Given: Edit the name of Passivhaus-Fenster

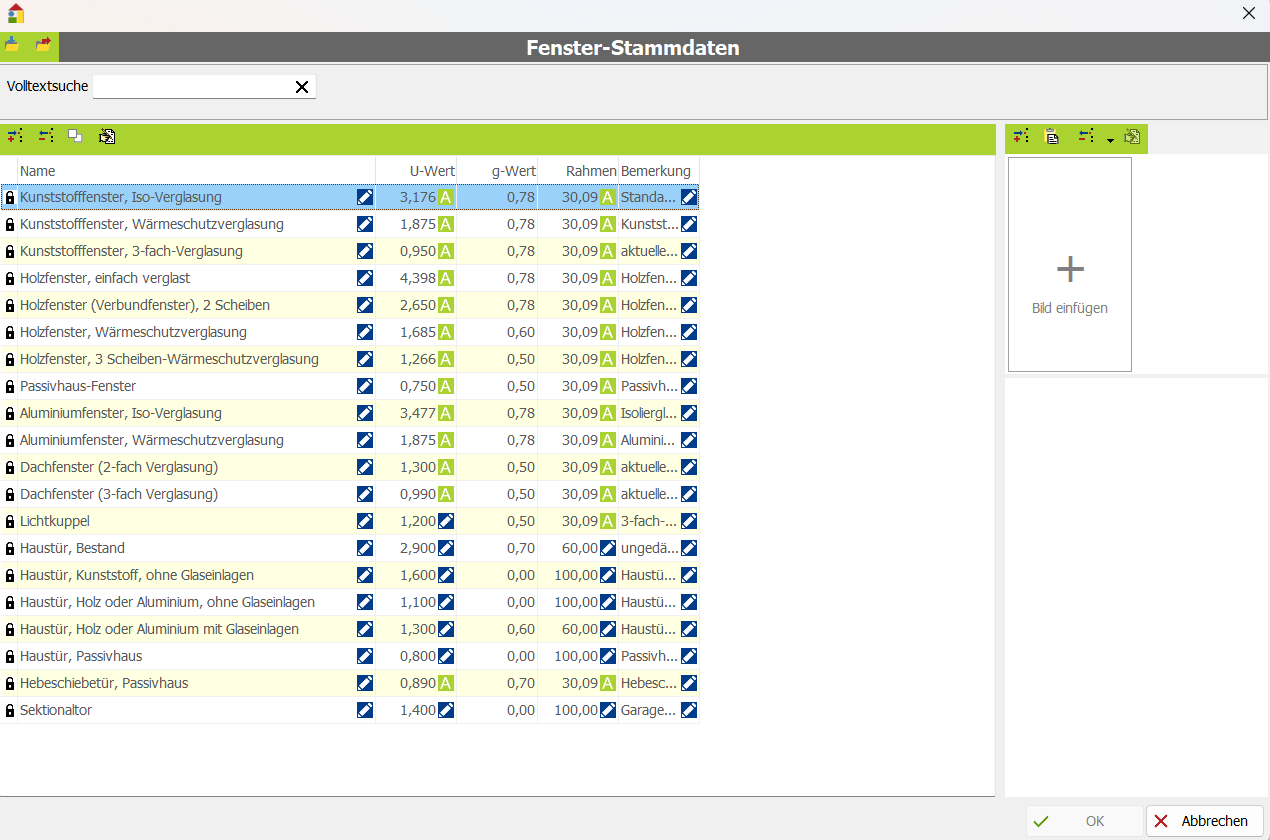Looking at the screenshot, I should (365, 386).
